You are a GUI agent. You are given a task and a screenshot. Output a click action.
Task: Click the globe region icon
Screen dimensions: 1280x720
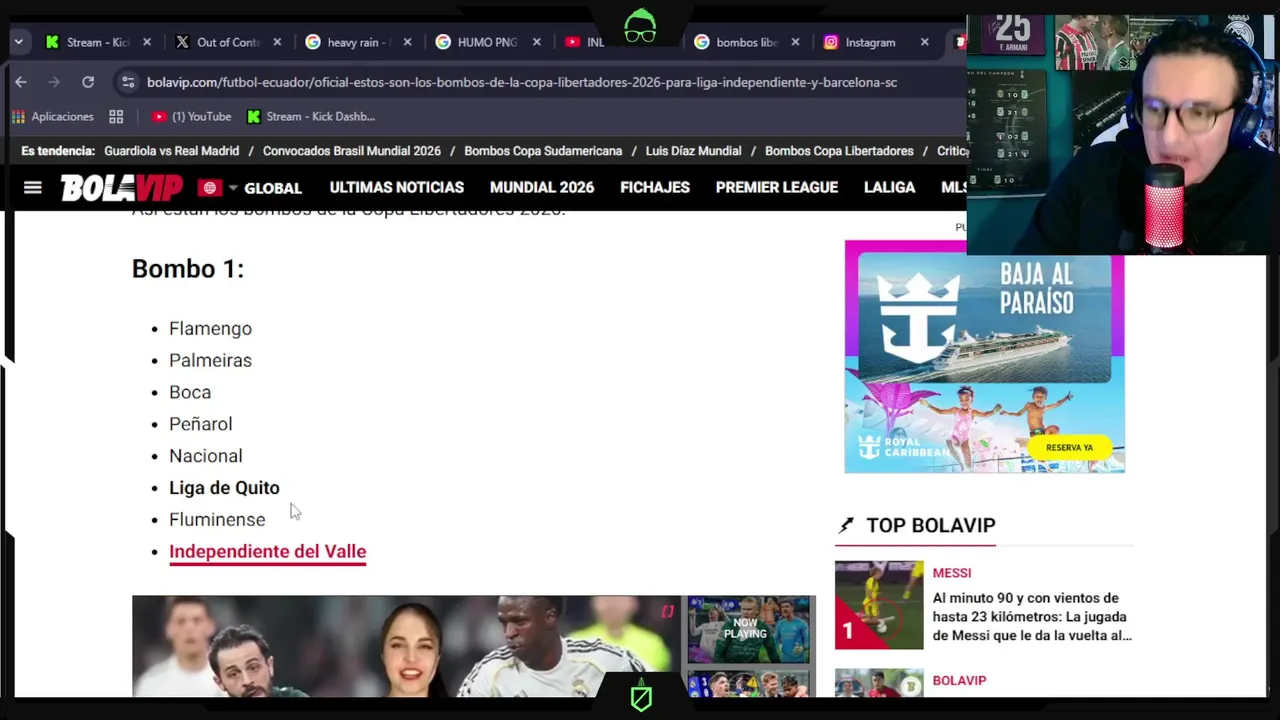(209, 187)
